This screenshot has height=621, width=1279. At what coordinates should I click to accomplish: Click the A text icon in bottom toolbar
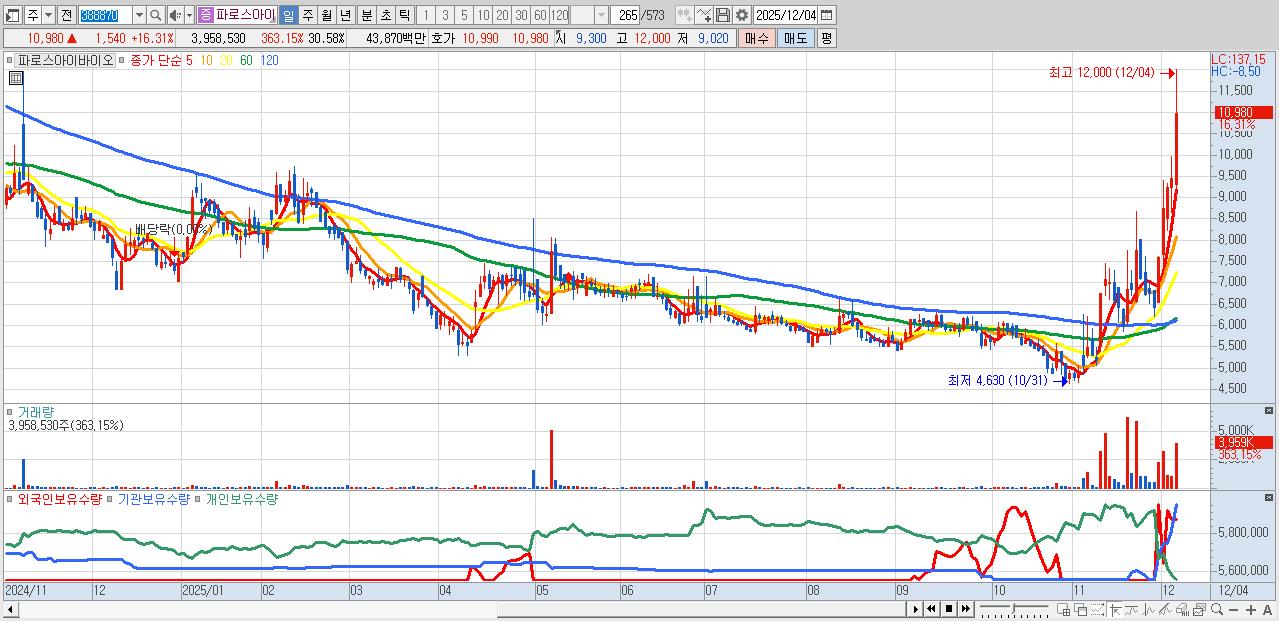click(x=1267, y=609)
